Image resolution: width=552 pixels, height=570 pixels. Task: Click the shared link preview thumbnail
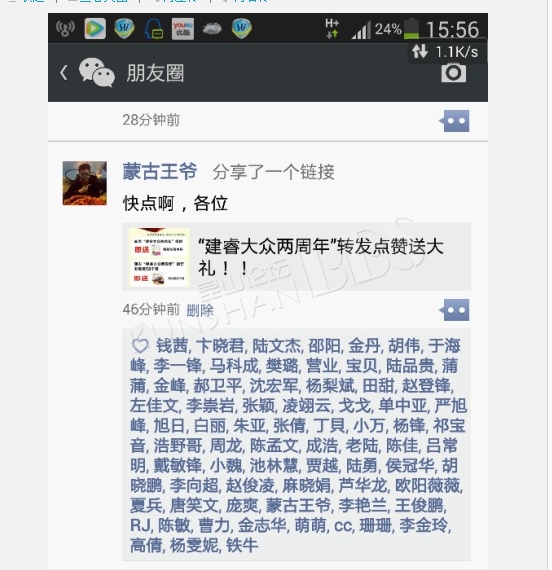tap(159, 257)
